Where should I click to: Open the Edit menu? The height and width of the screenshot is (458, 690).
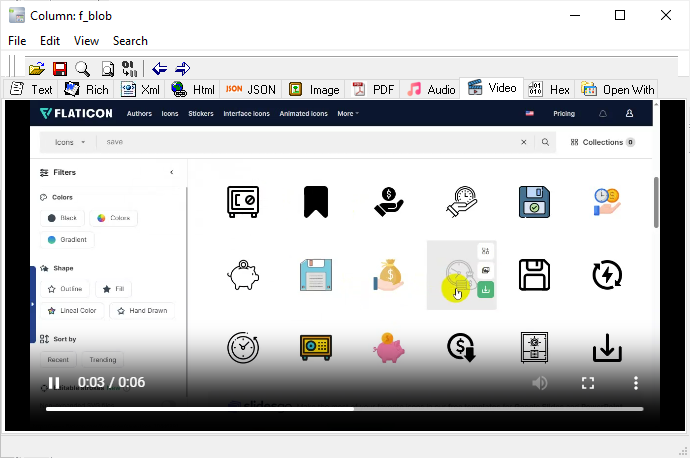pyautogui.click(x=50, y=41)
